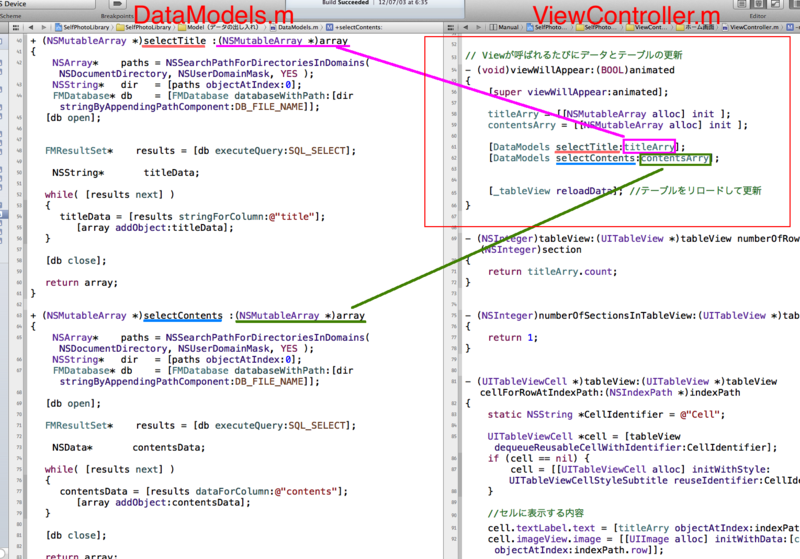The height and width of the screenshot is (559, 800).
Task: Open the Manual assistant mode menu
Action: point(504,27)
